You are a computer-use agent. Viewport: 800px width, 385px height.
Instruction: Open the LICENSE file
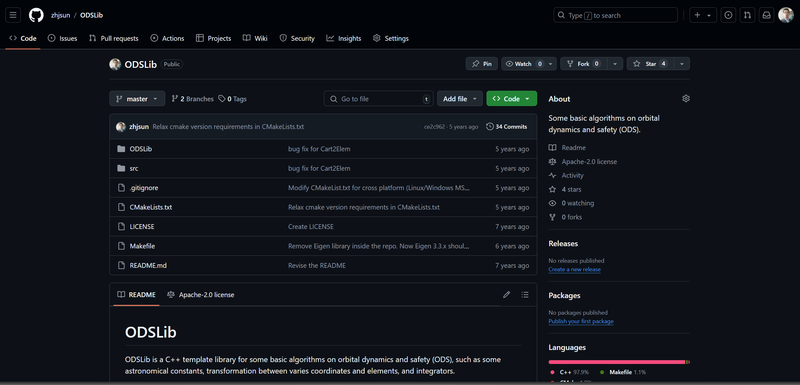point(142,226)
